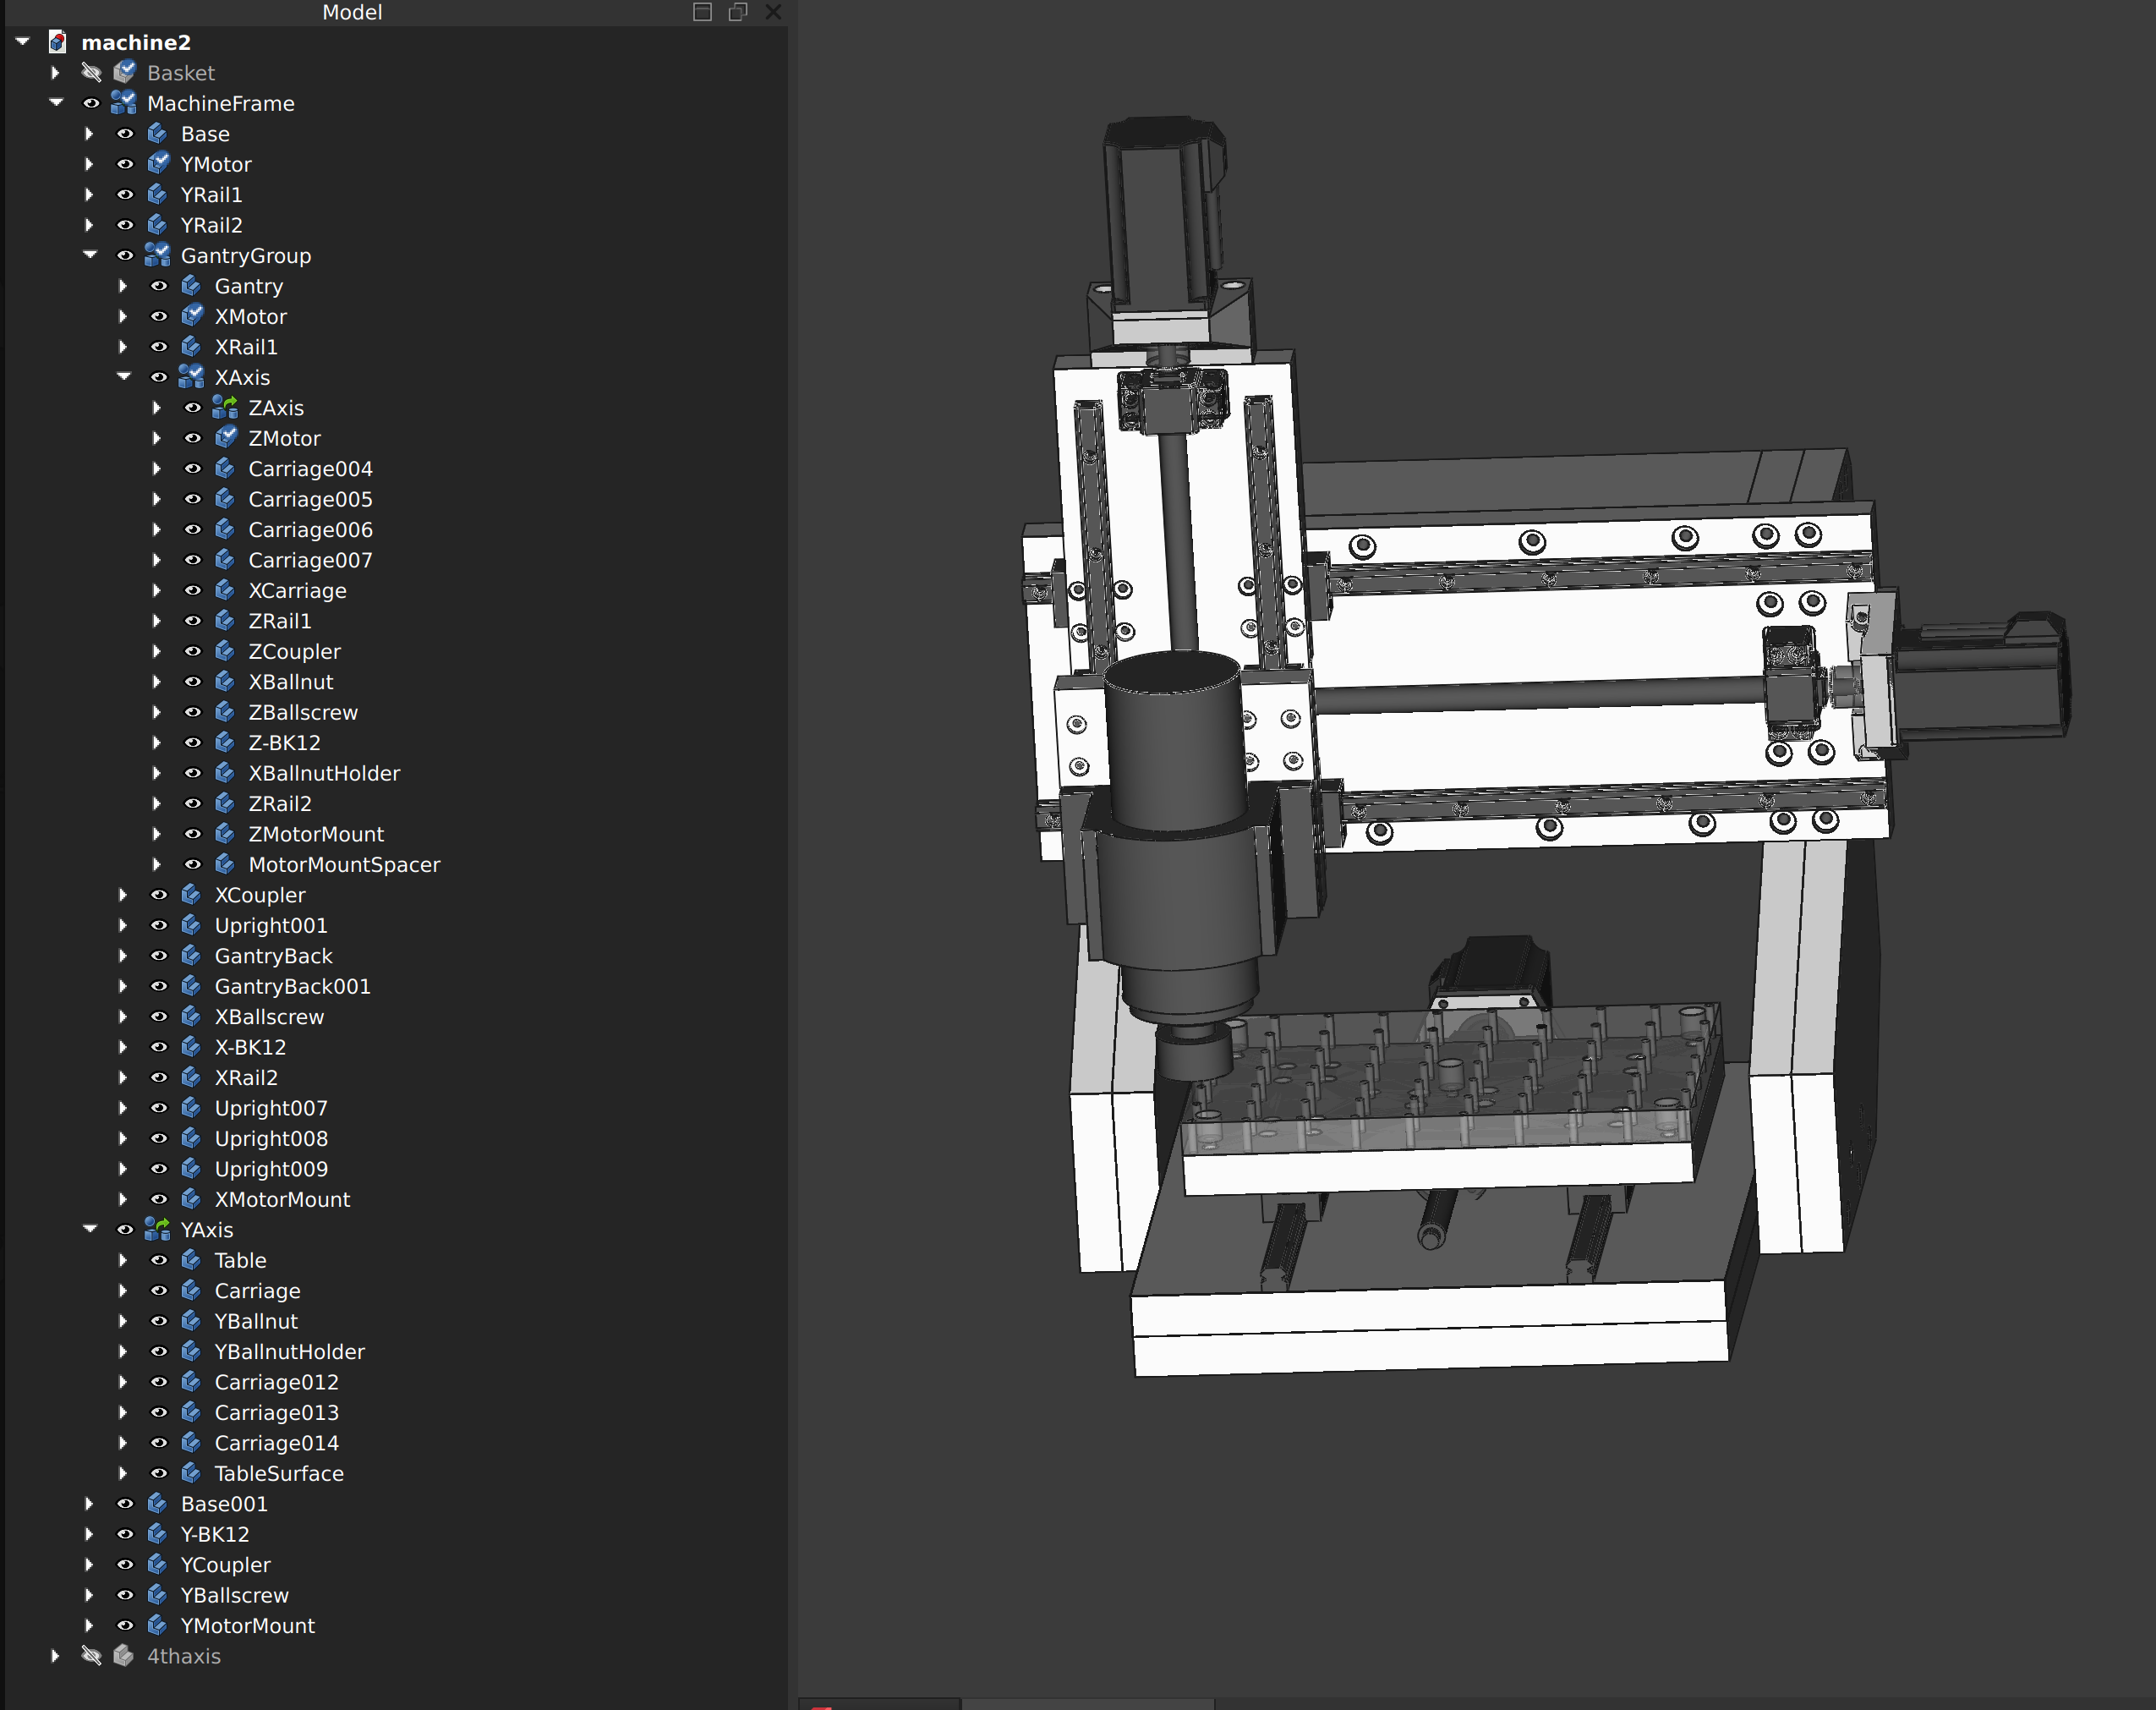
Task: Select the YMotorMount tree item
Action: [247, 1626]
